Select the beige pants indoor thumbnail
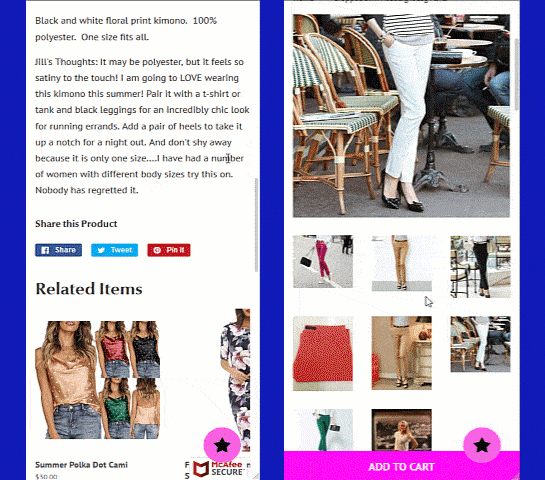 (401, 353)
